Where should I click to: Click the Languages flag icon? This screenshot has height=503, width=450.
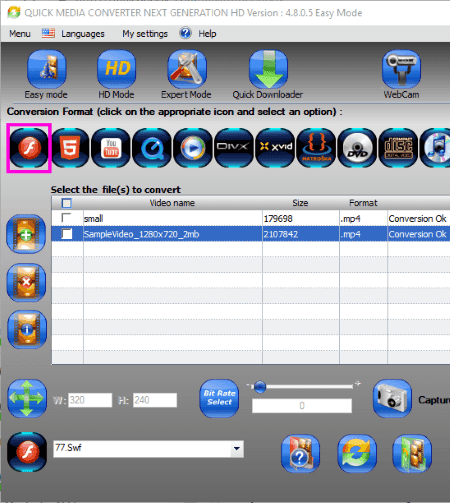48,33
